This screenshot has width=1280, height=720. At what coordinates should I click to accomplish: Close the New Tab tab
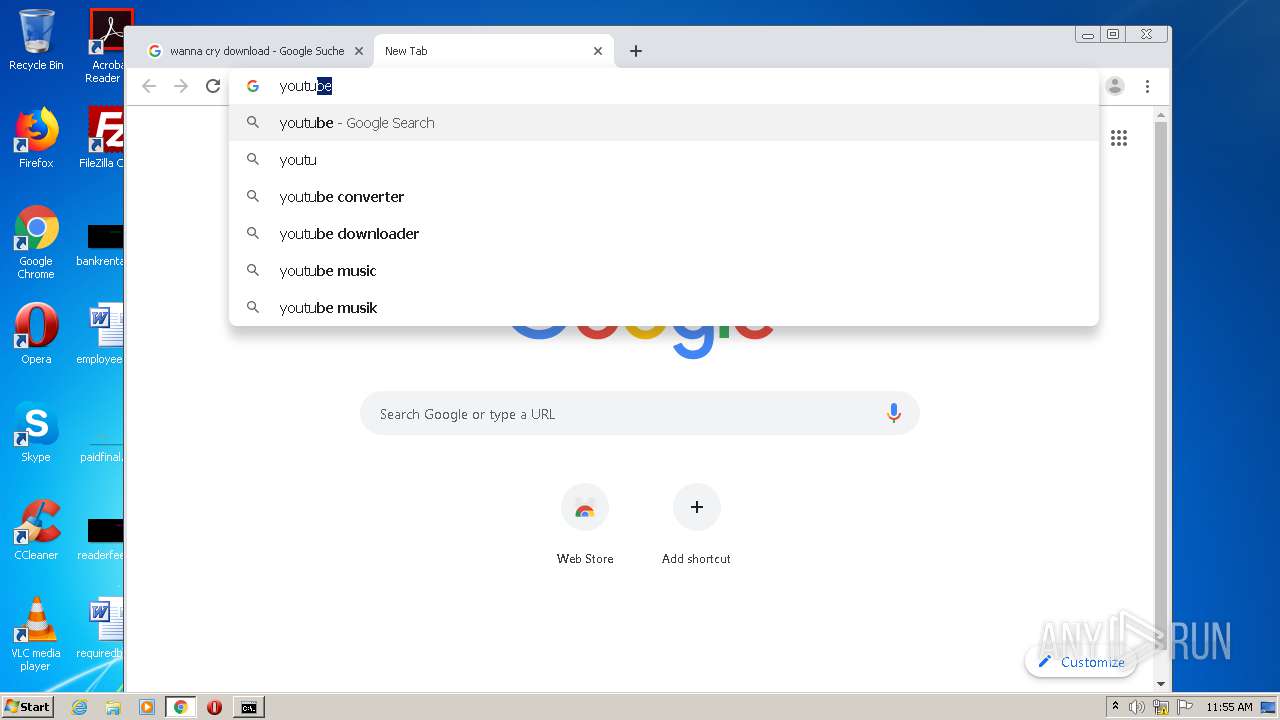(598, 51)
